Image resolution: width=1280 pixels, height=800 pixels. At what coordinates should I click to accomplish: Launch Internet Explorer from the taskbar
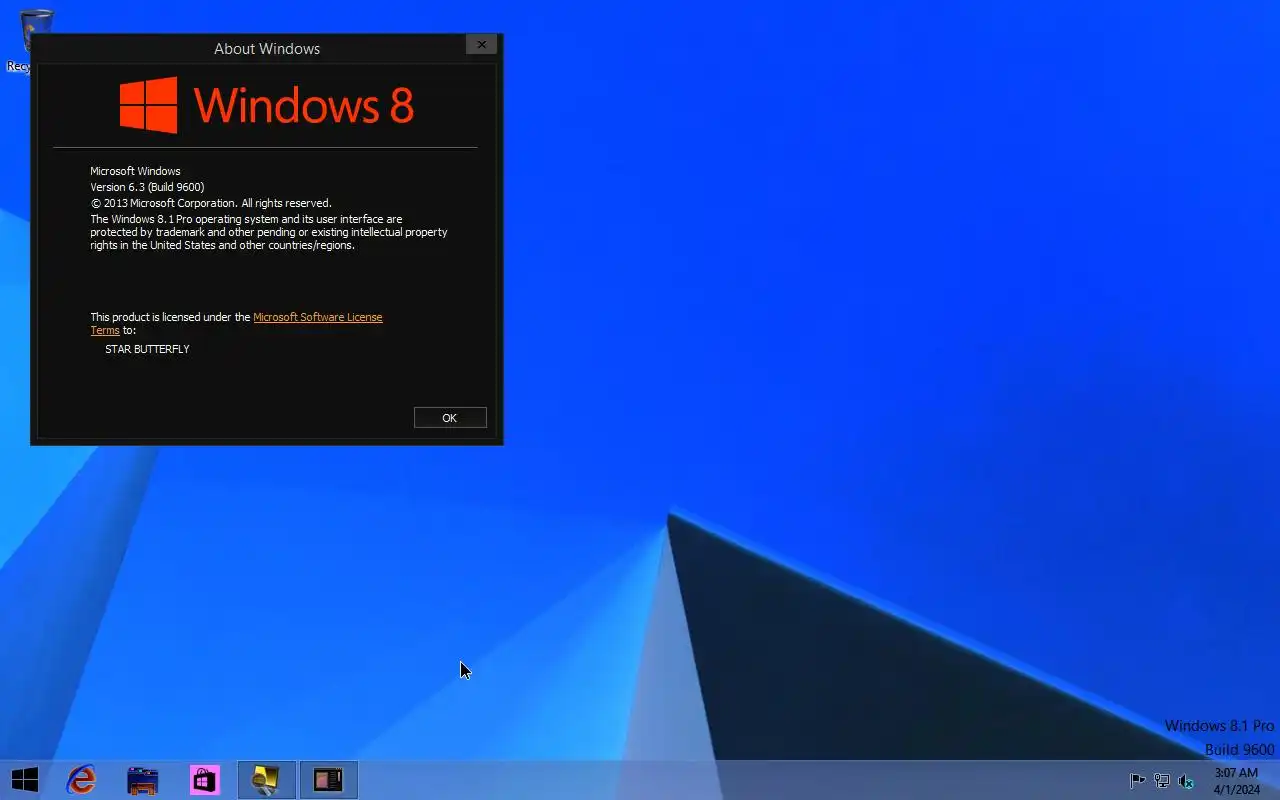[81, 780]
